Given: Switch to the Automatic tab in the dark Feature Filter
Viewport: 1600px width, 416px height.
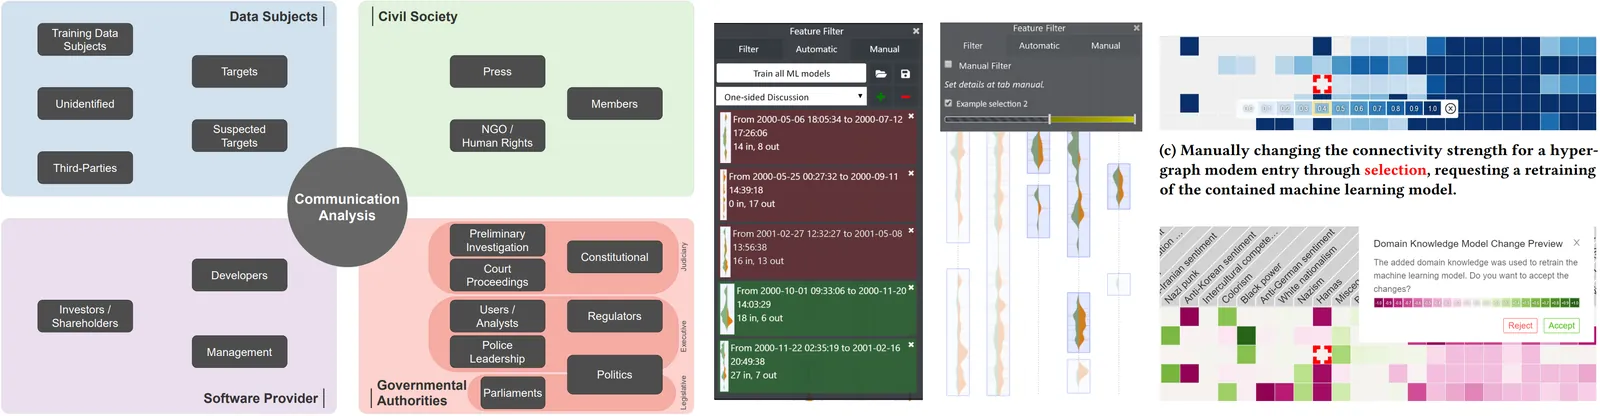Looking at the screenshot, I should (x=816, y=49).
